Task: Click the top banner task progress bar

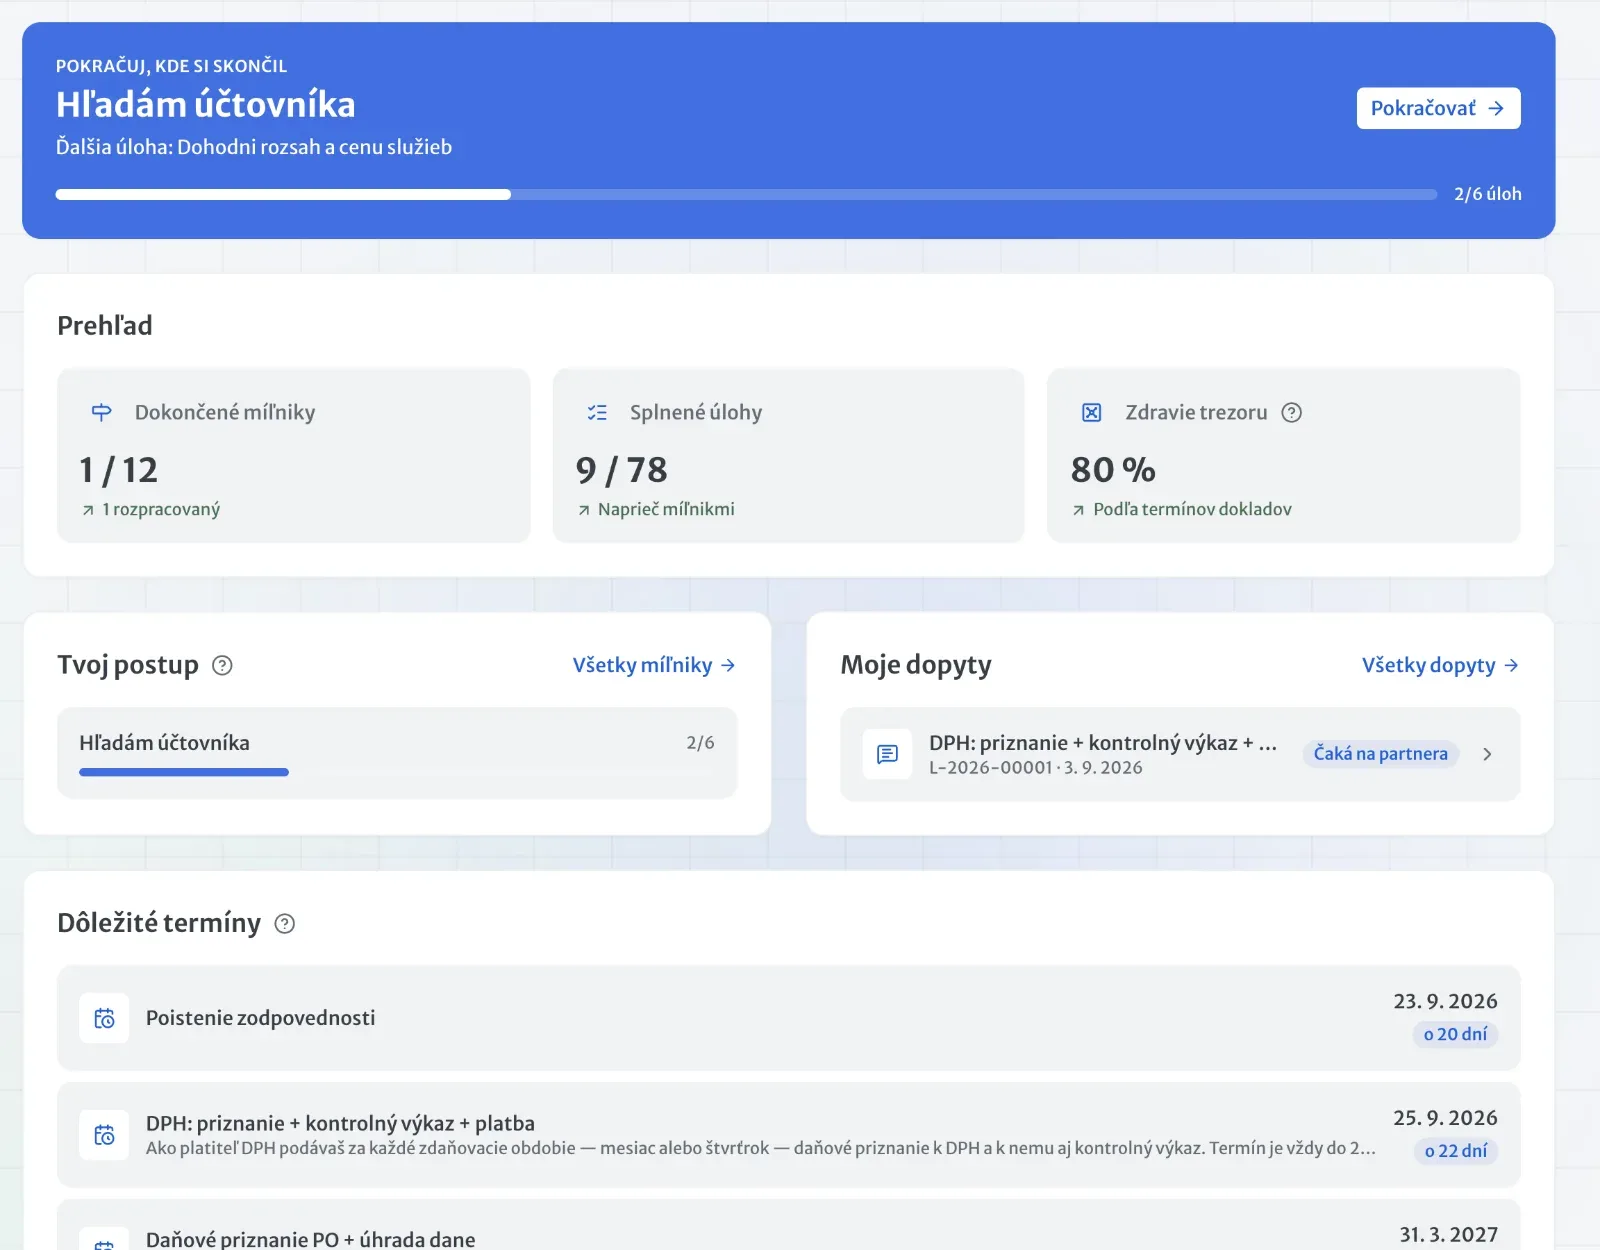Action: coord(746,194)
